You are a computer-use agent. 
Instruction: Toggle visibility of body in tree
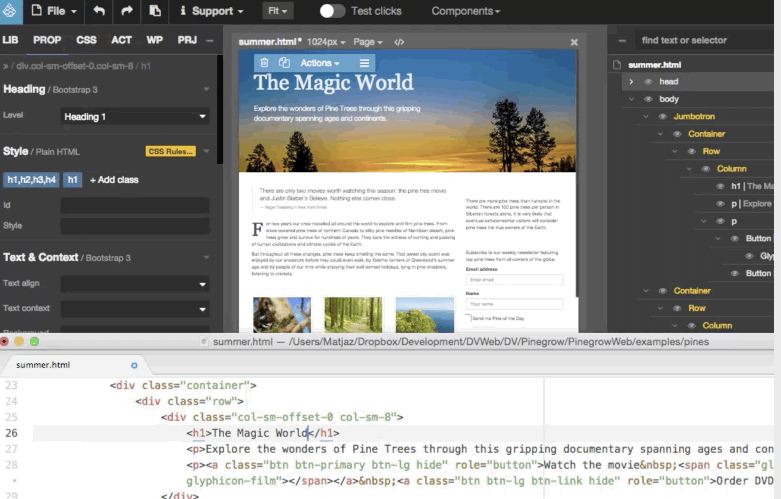coord(648,99)
